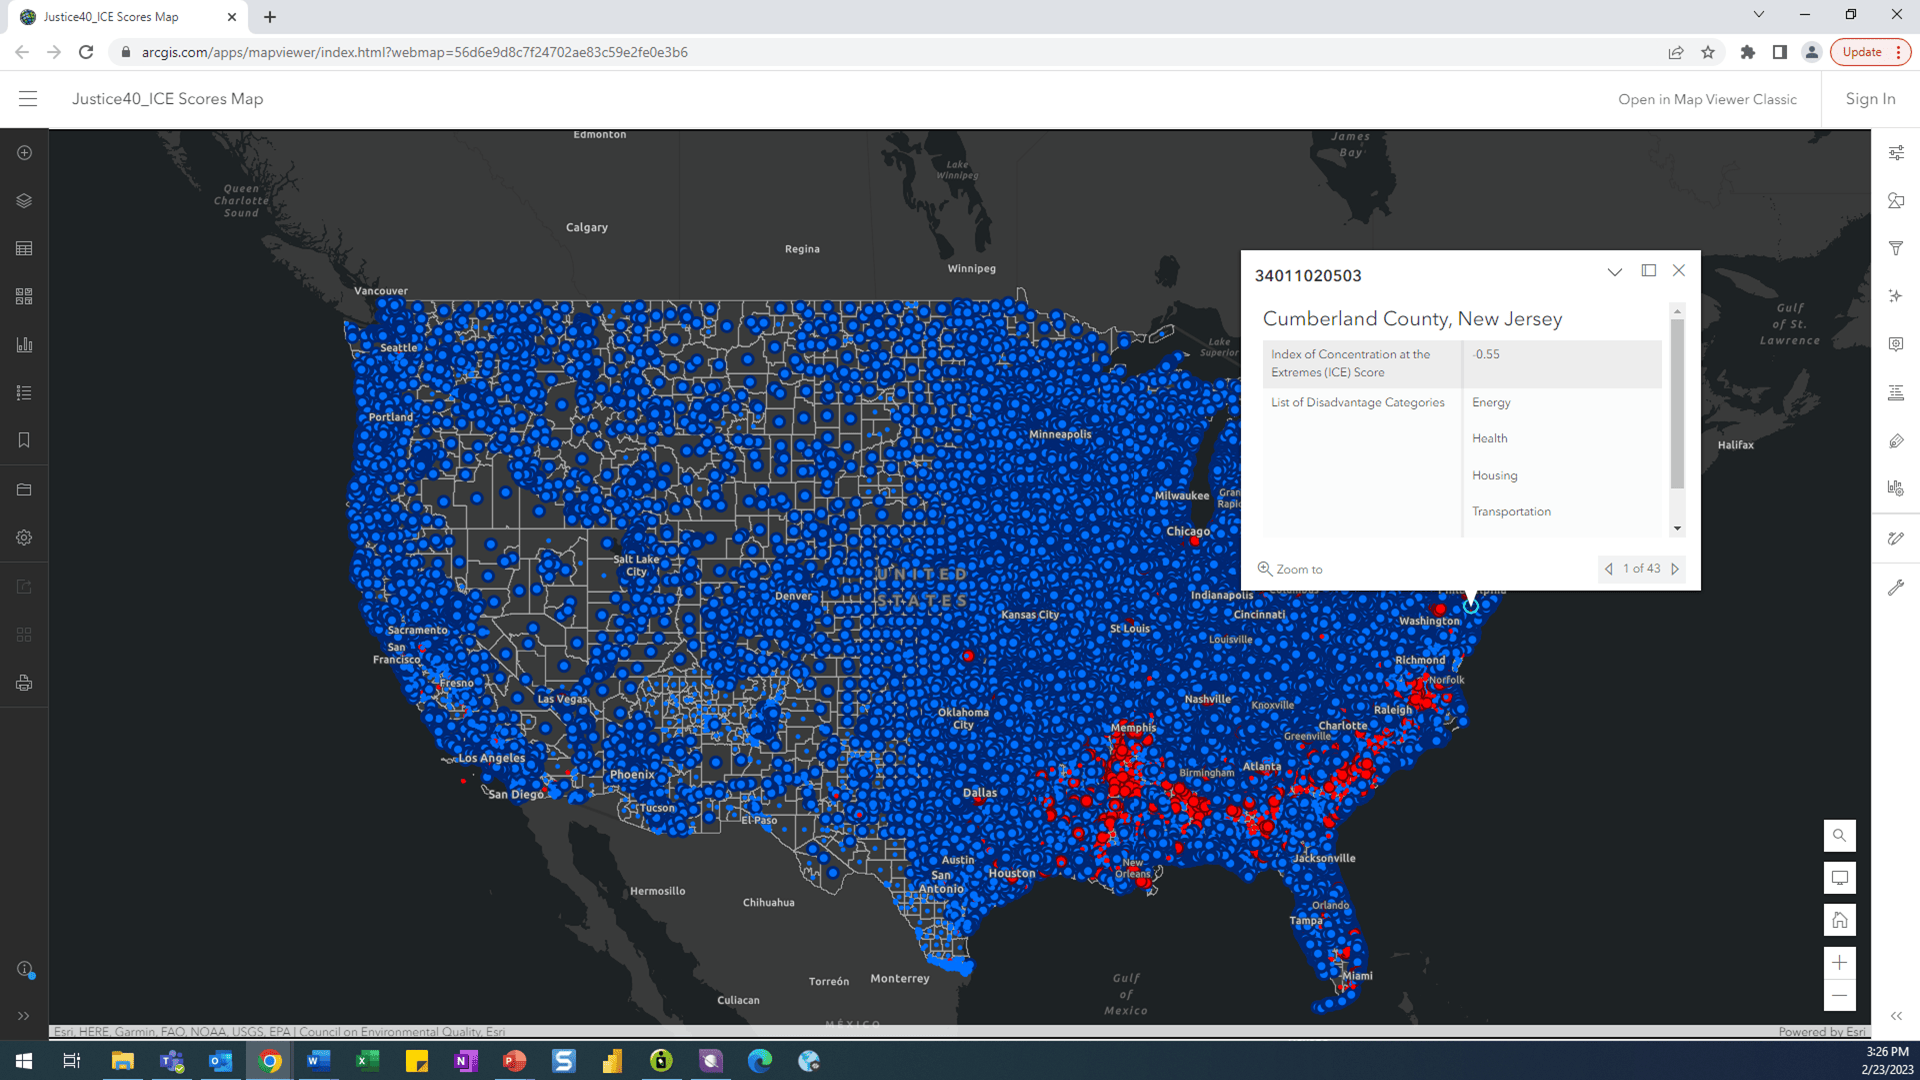Open the layer Styles panel

[x=1896, y=200]
